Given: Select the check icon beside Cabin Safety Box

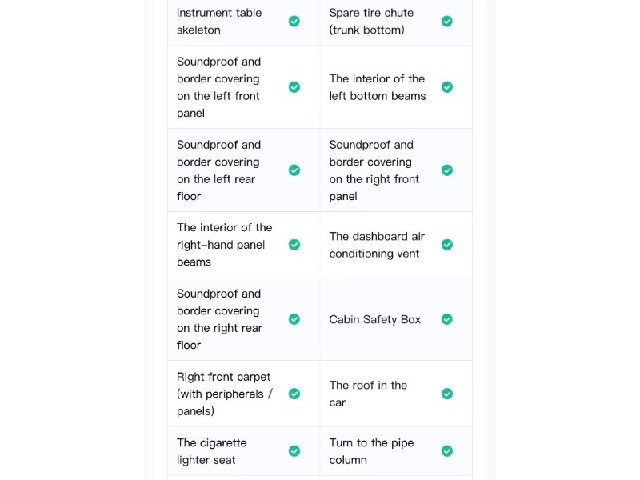Looking at the screenshot, I should [447, 319].
